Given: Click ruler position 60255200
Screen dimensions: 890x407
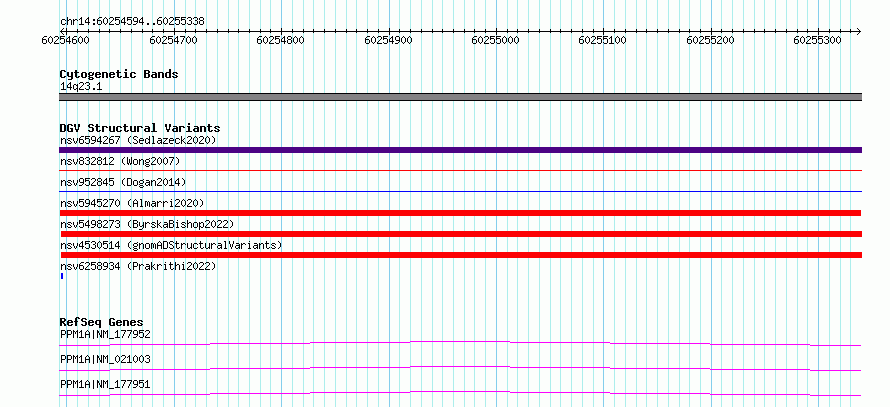Looking at the screenshot, I should 711,40.
